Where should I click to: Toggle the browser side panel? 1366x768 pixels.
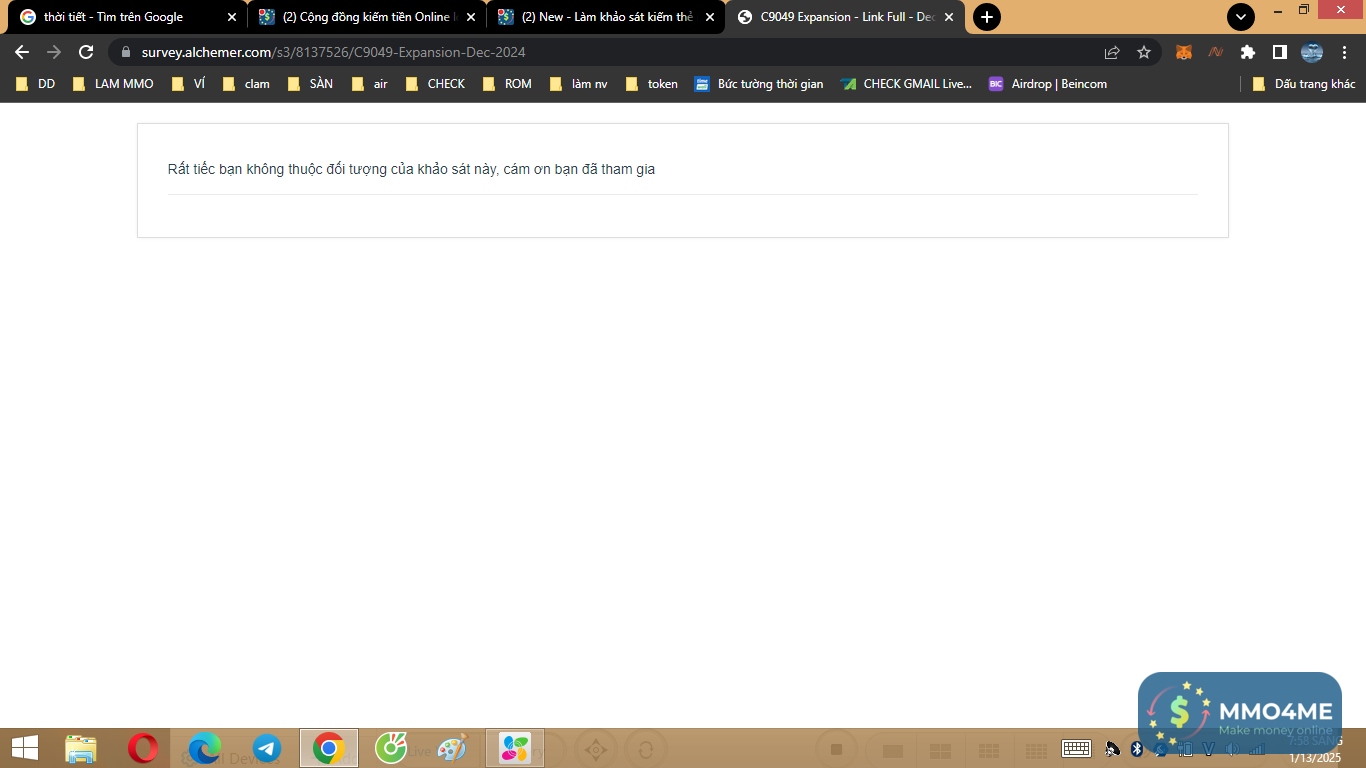[x=1280, y=52]
